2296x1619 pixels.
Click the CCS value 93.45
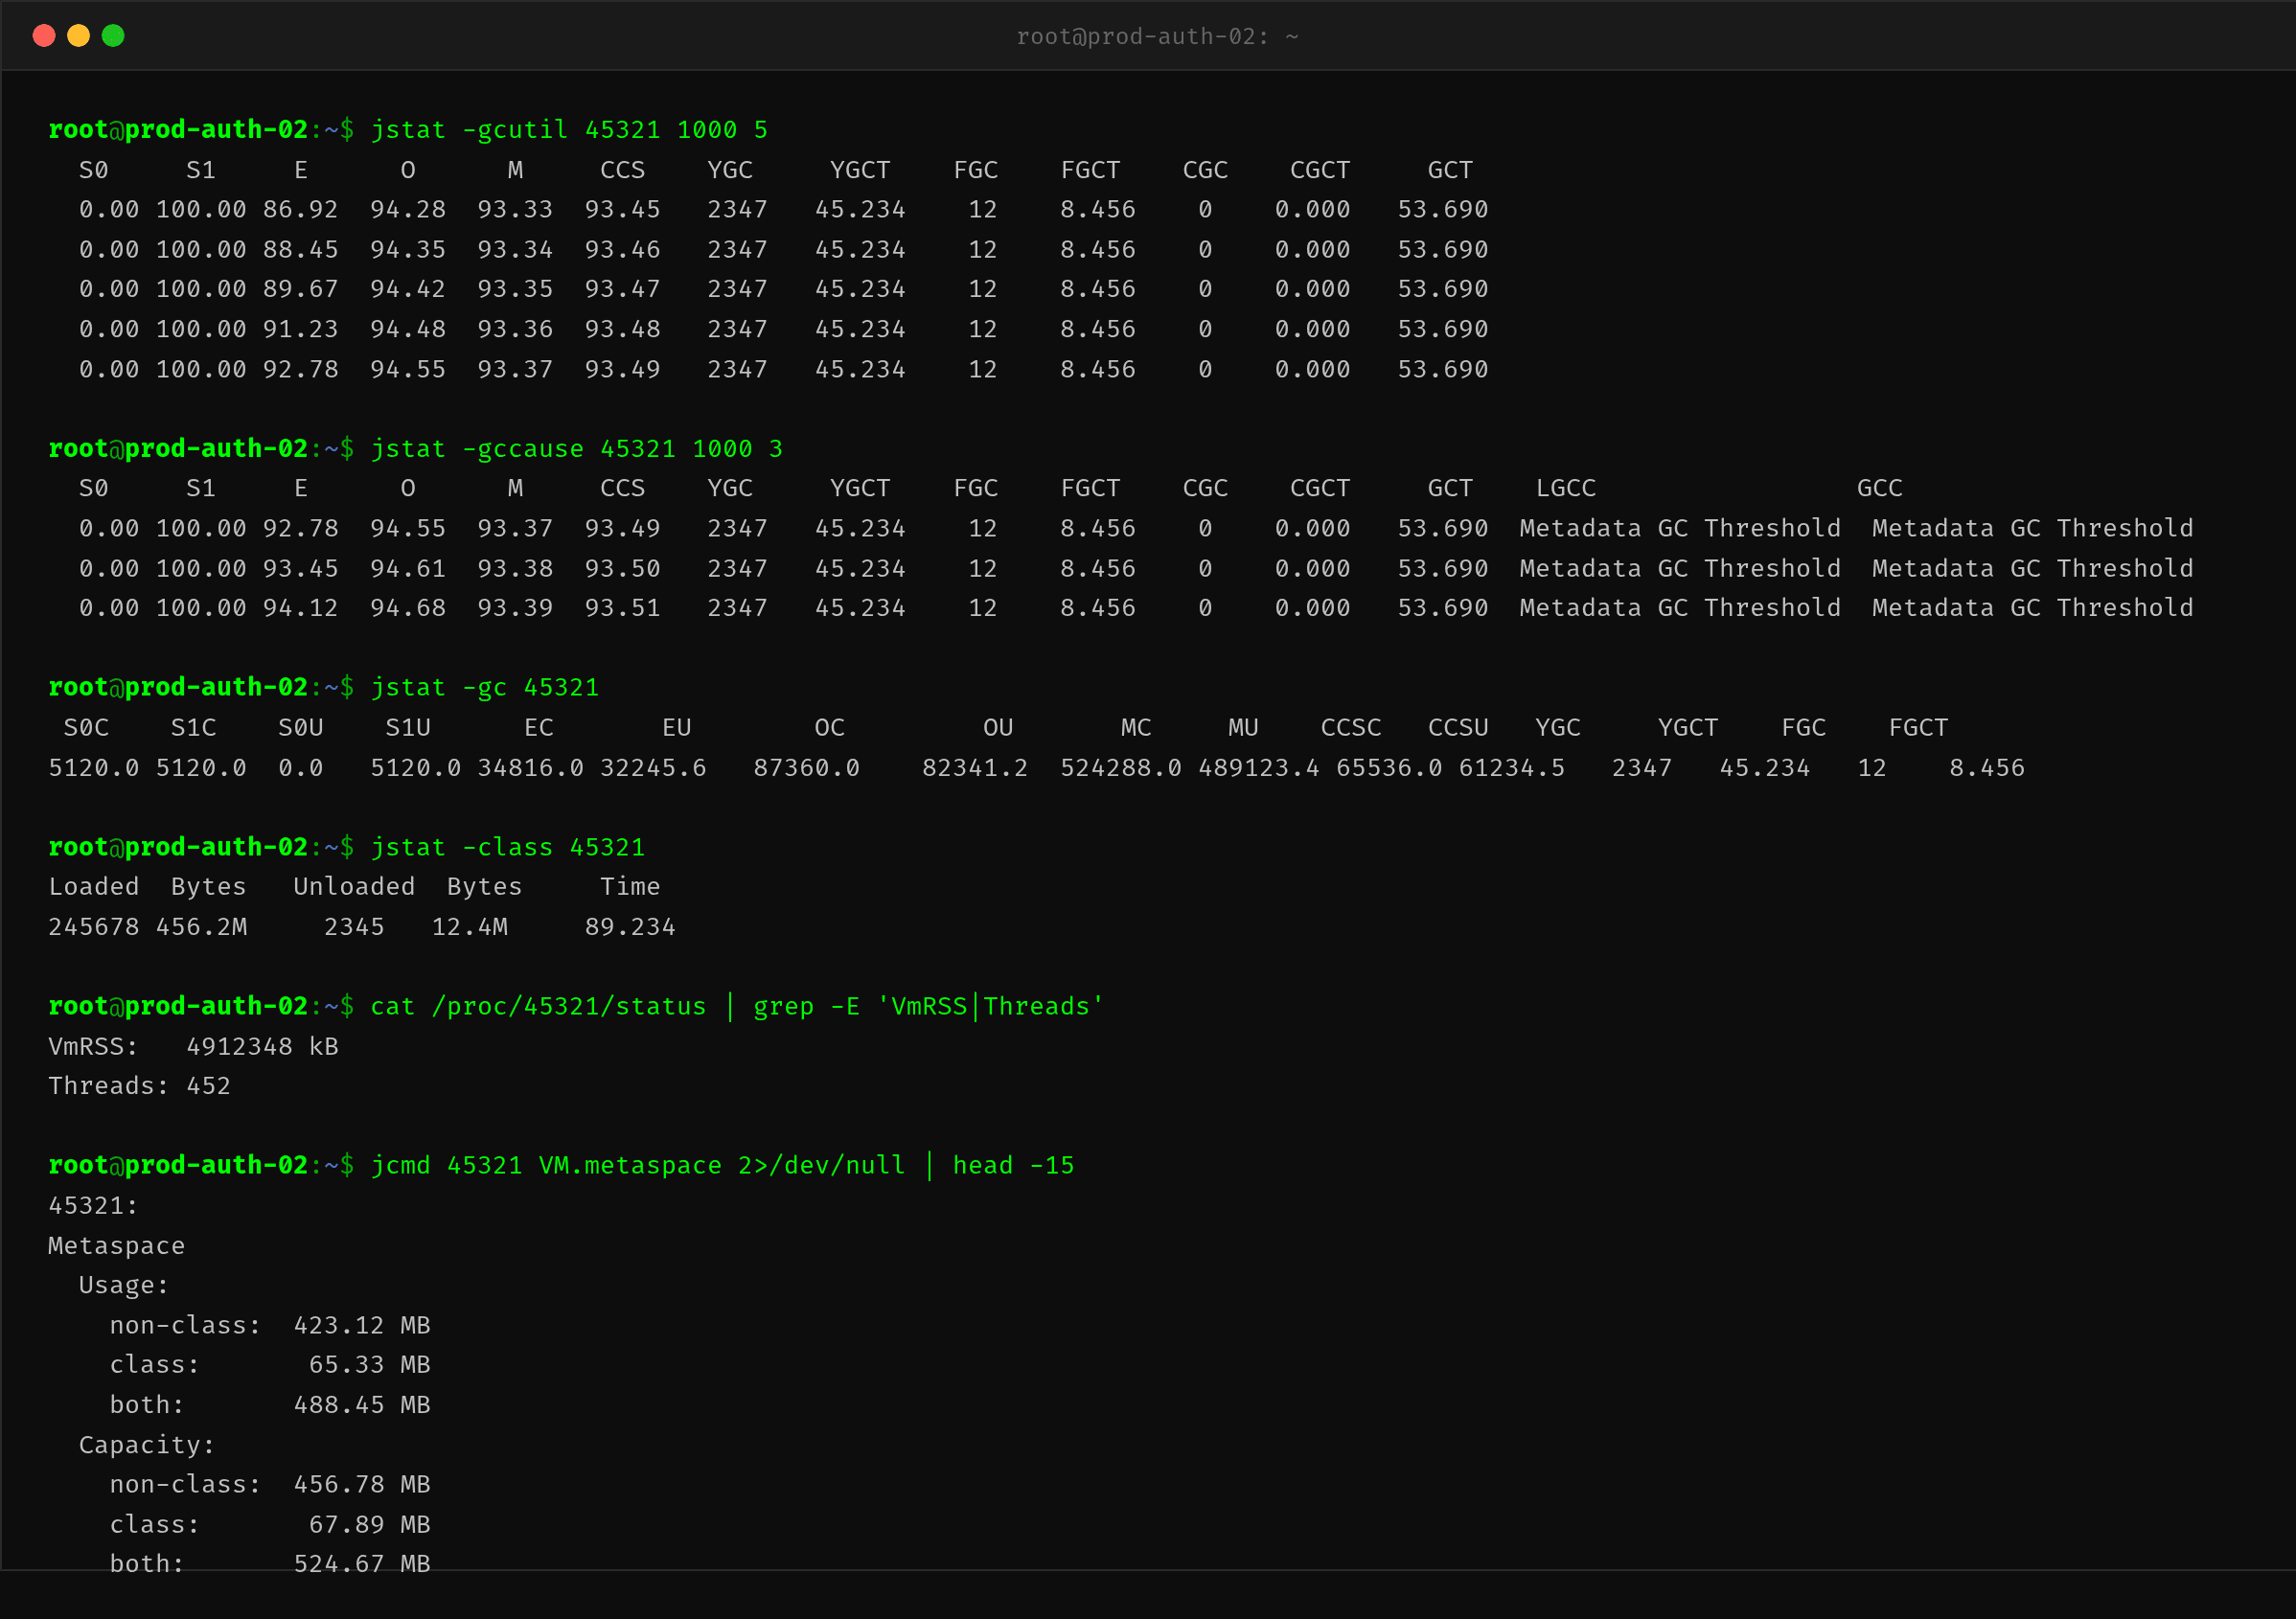coord(622,210)
